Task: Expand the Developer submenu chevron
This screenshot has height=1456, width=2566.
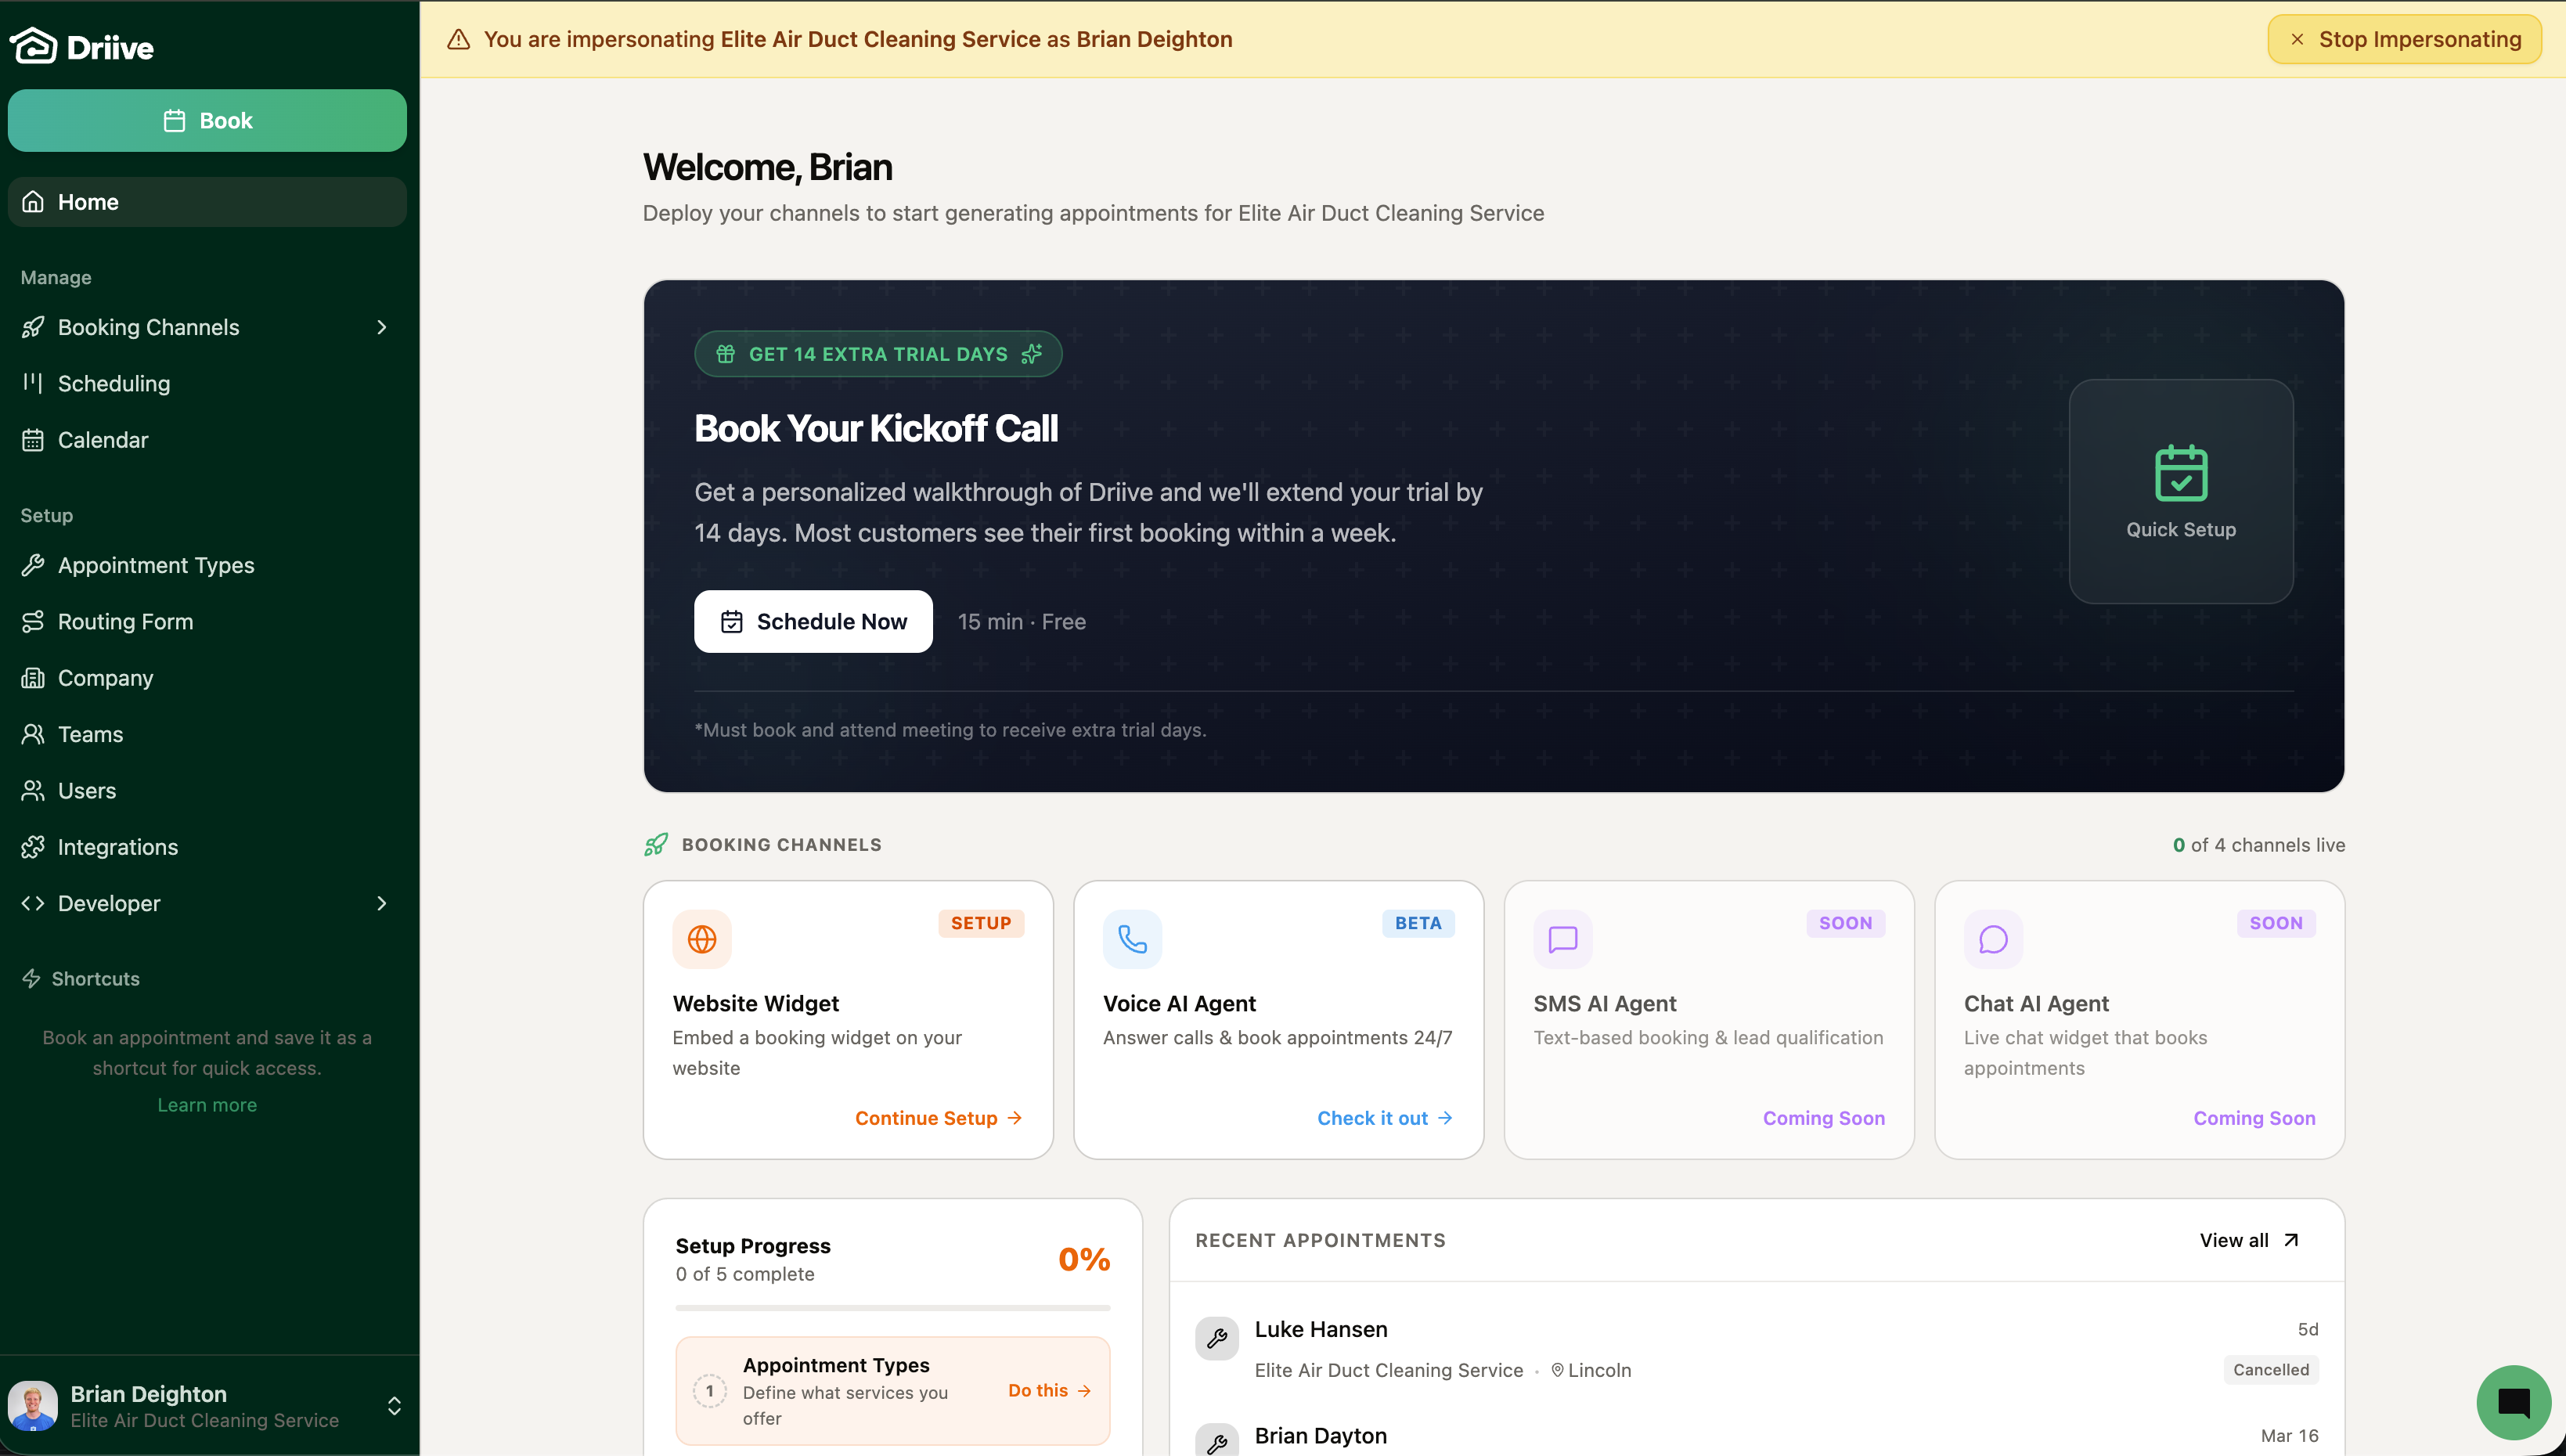Action: pyautogui.click(x=381, y=903)
